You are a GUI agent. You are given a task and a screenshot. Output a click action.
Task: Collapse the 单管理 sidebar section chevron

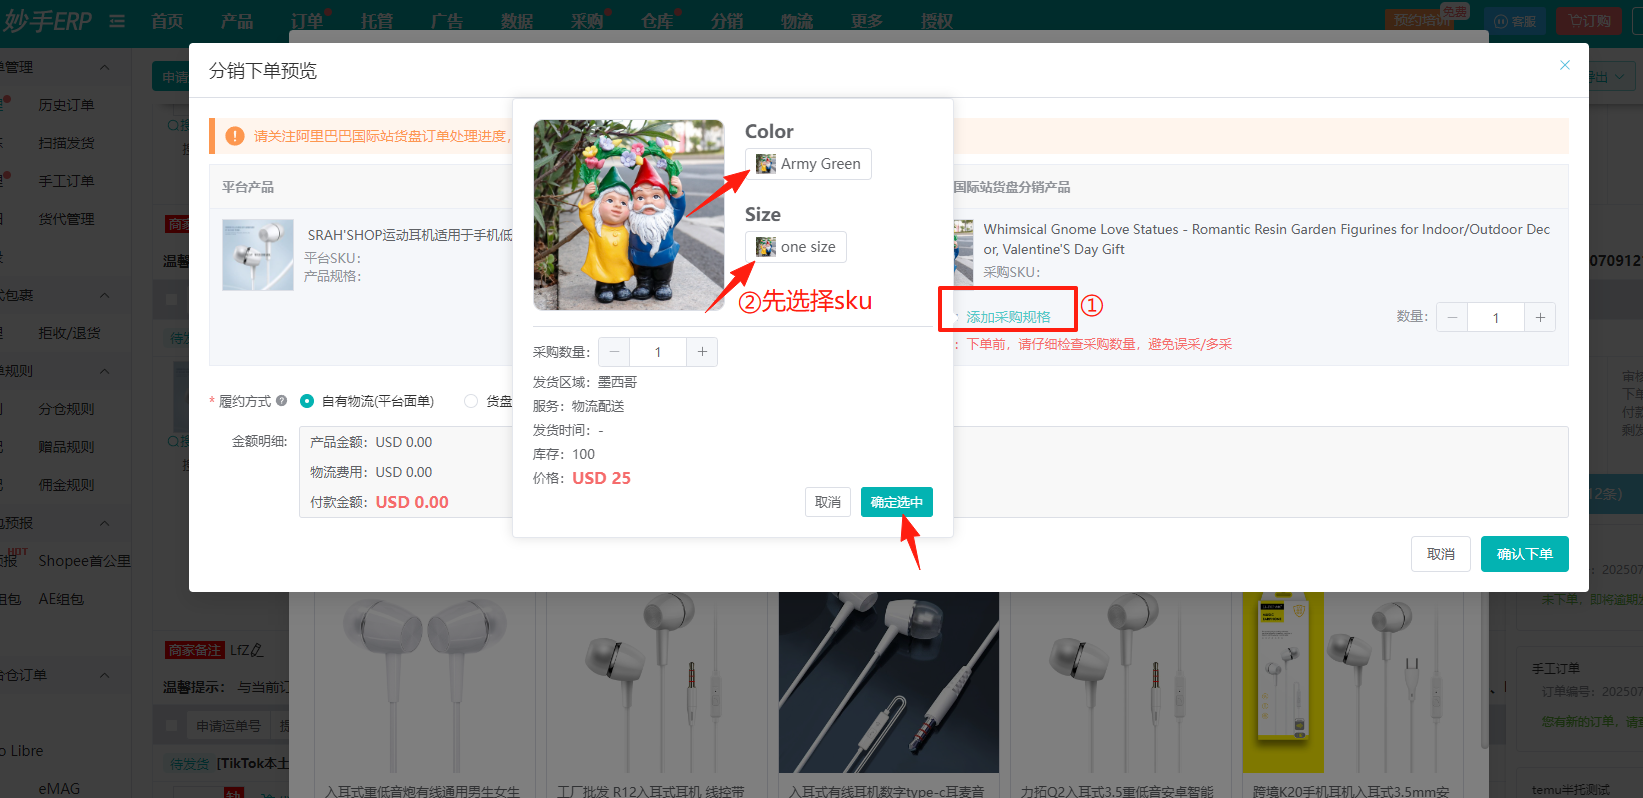tap(105, 67)
